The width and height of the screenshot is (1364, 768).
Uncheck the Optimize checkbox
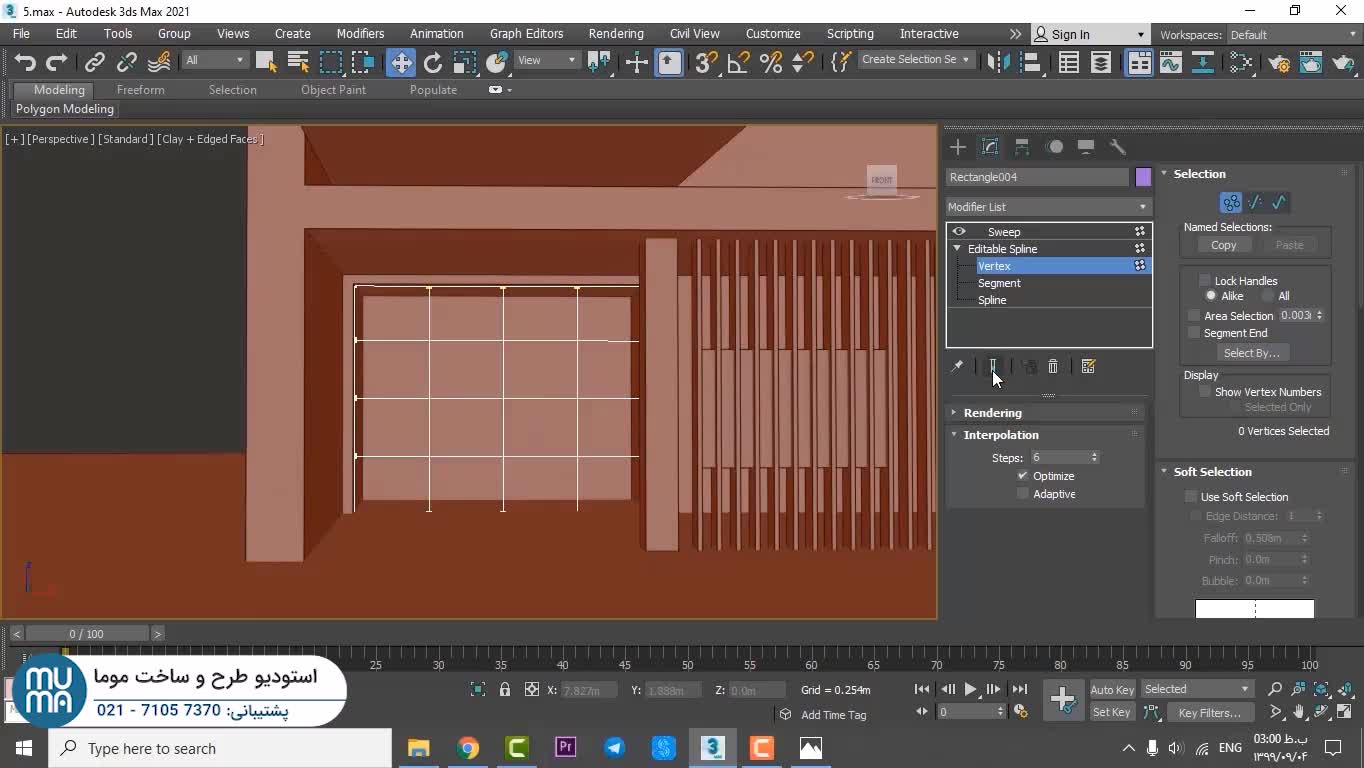[x=1023, y=476]
